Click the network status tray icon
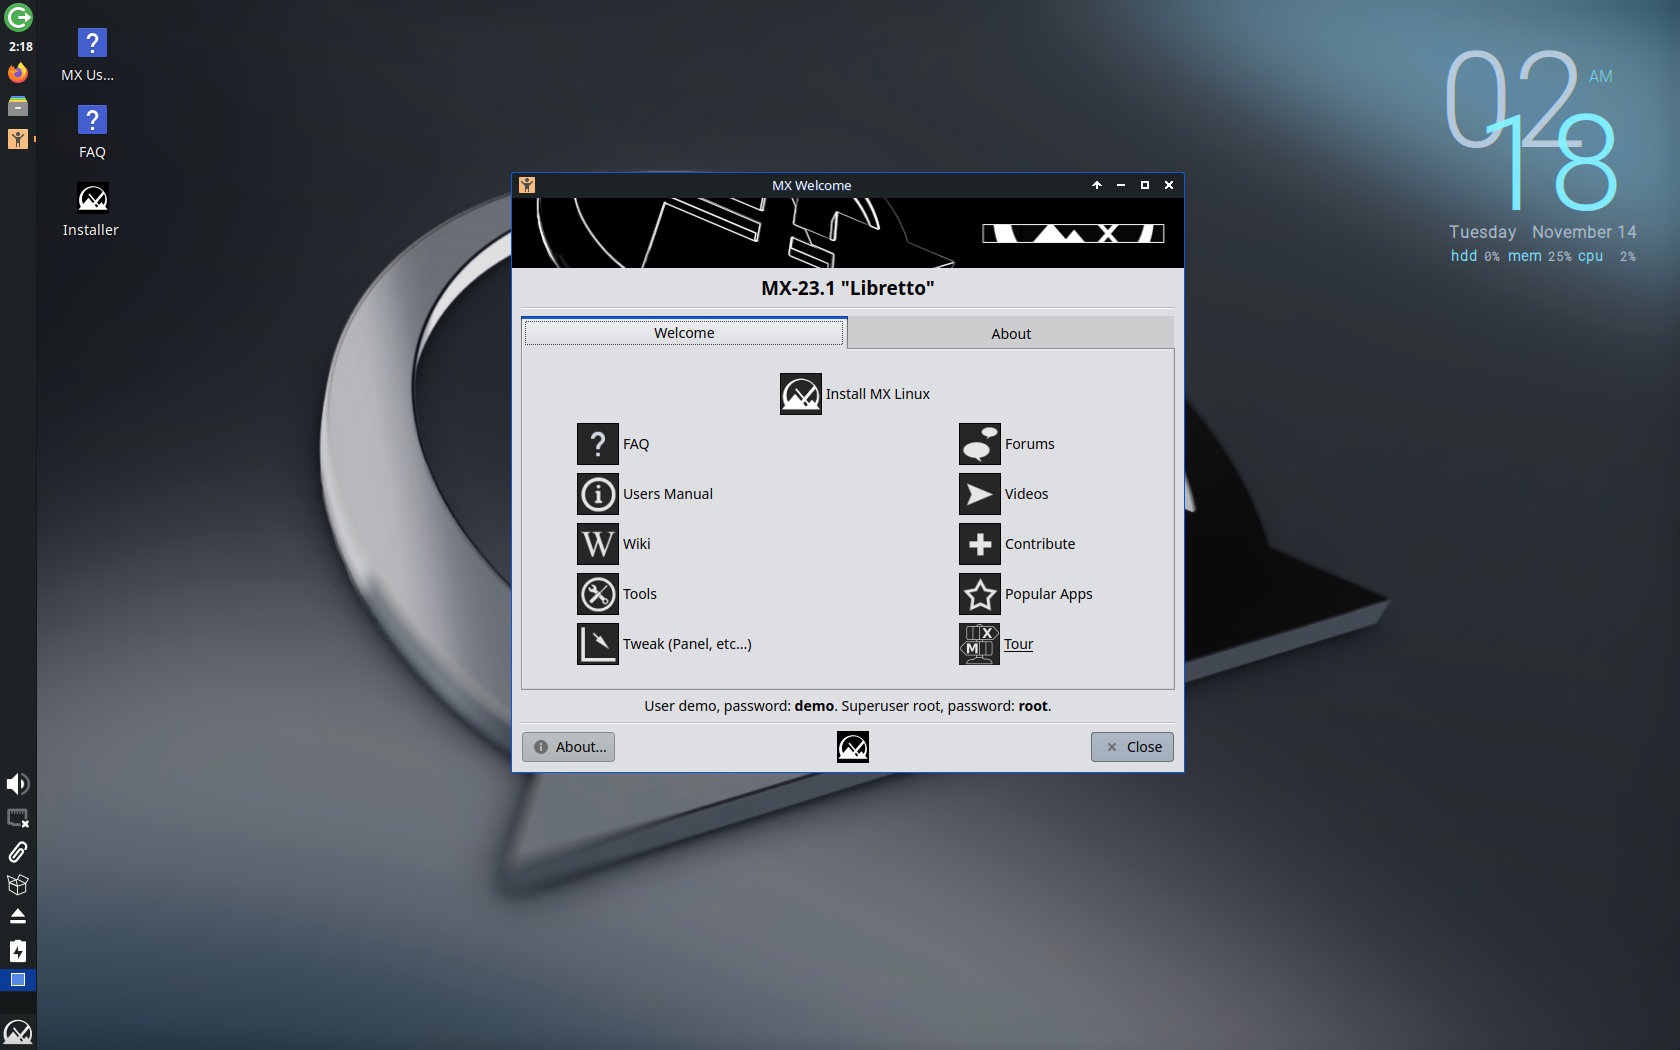1680x1050 pixels. [18, 818]
